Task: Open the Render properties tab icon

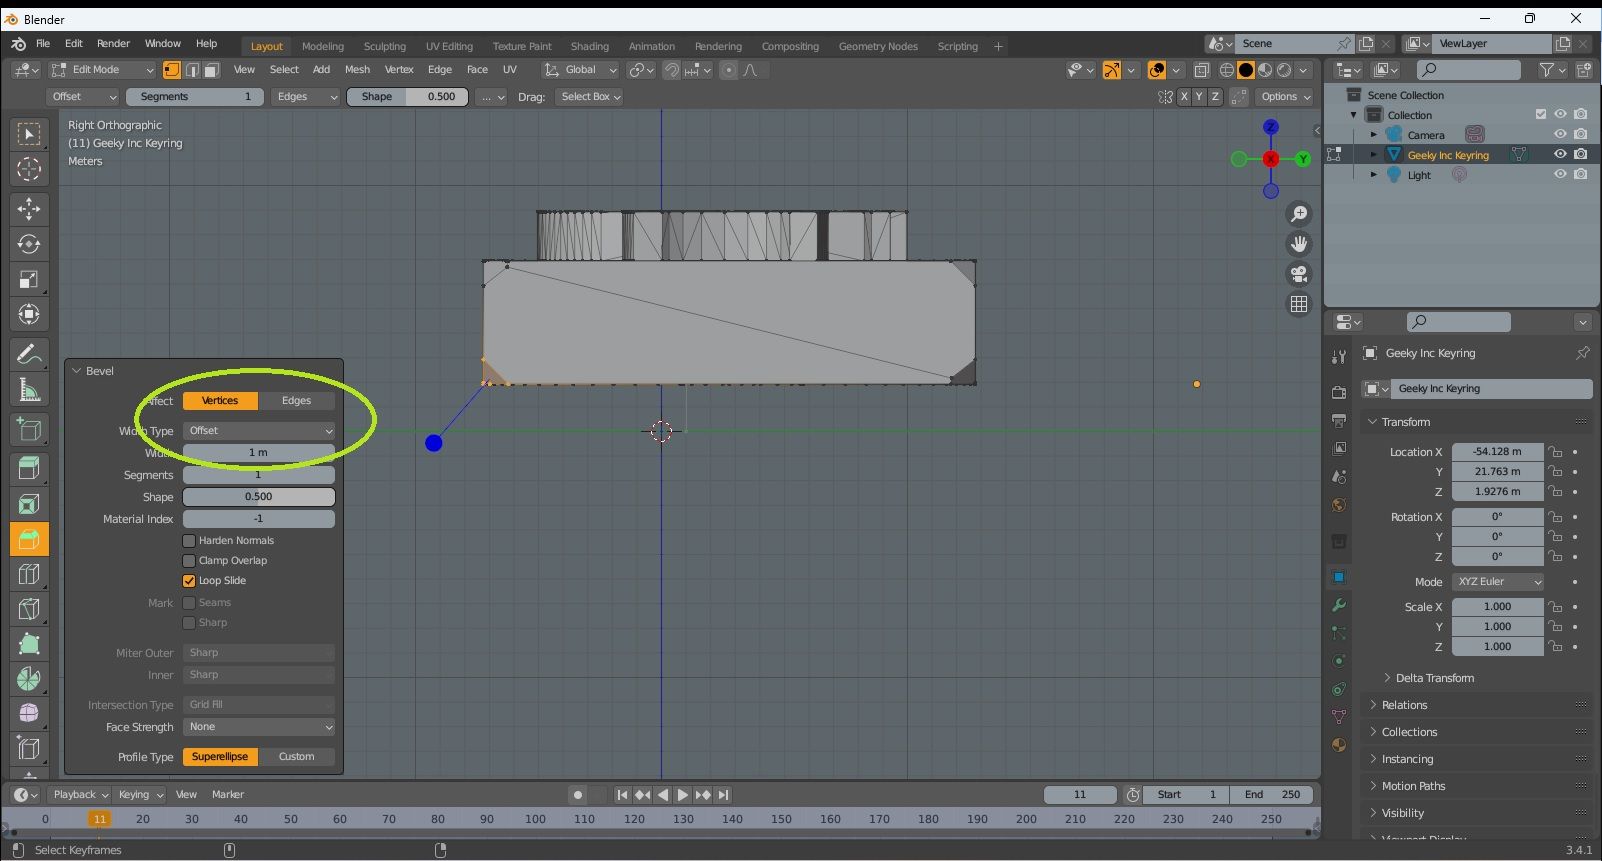Action: coord(1339,392)
